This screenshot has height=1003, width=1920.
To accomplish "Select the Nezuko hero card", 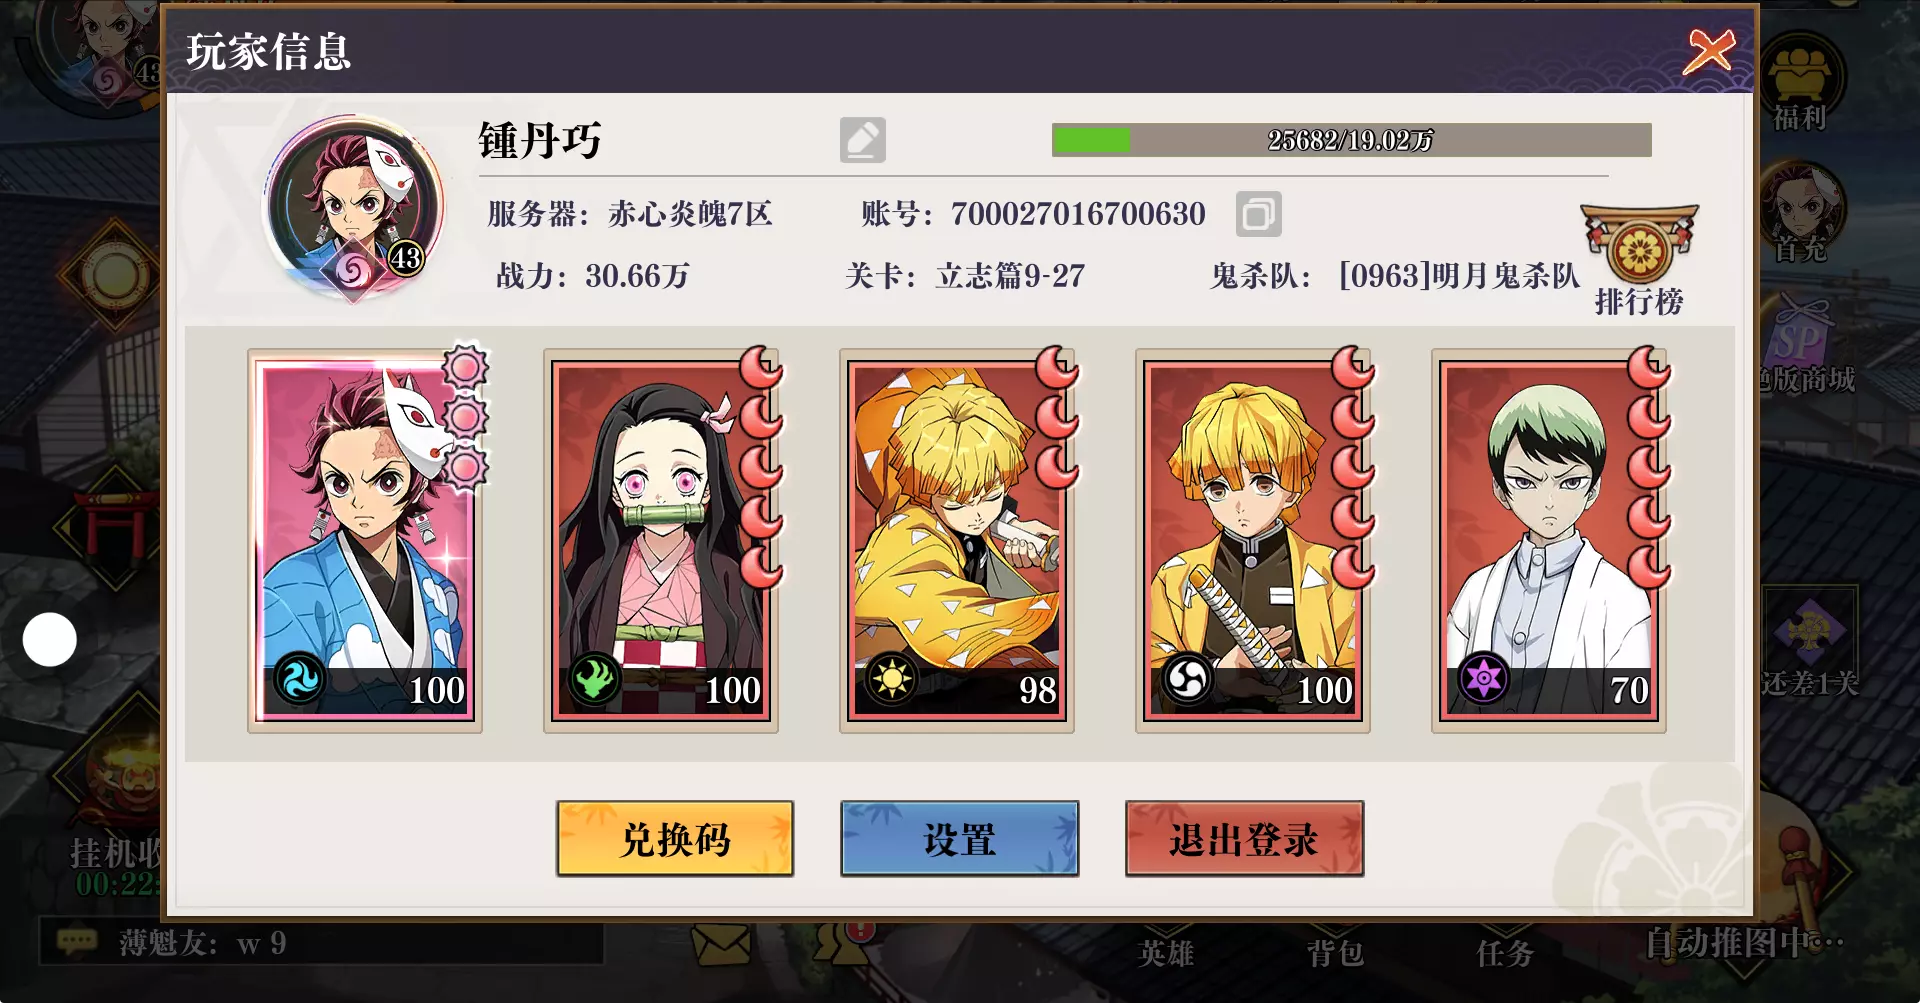I will (x=661, y=540).
